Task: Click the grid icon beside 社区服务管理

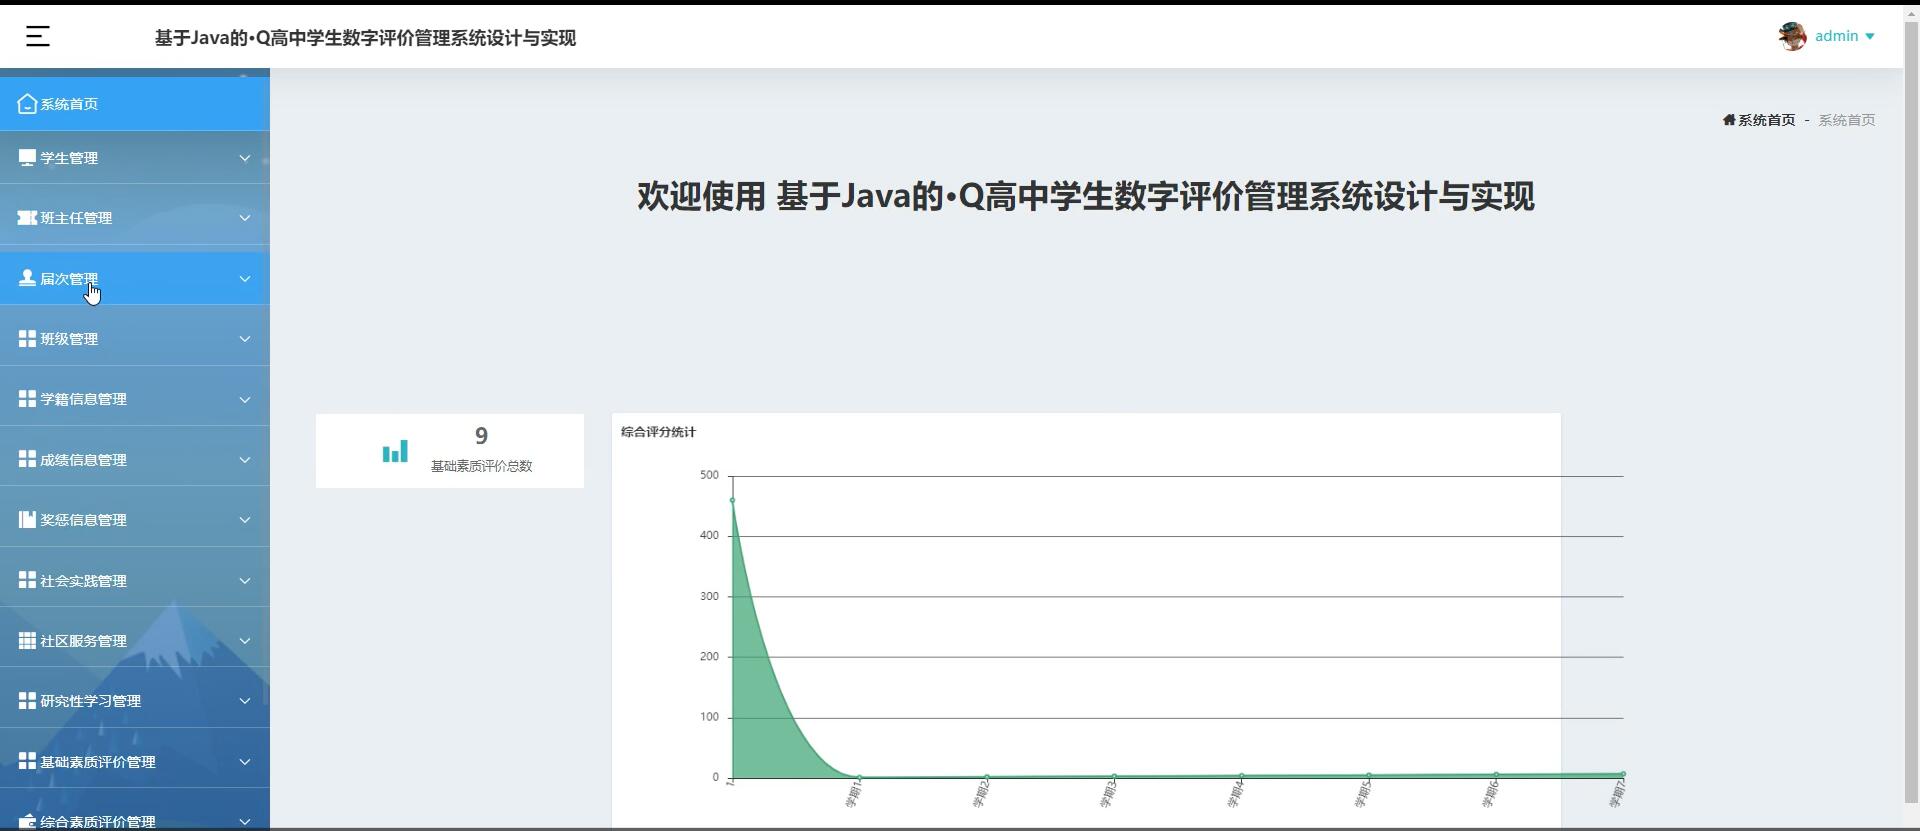Action: [27, 640]
